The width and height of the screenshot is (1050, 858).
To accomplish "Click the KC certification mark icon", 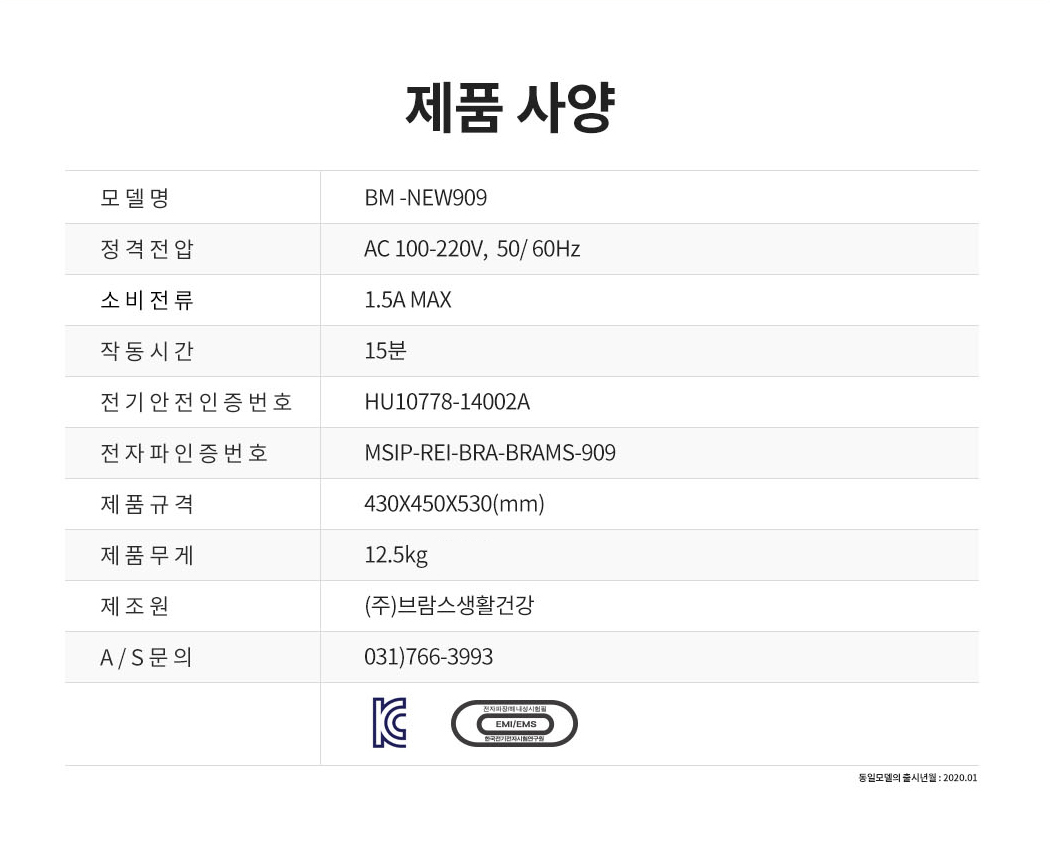I will (x=389, y=723).
